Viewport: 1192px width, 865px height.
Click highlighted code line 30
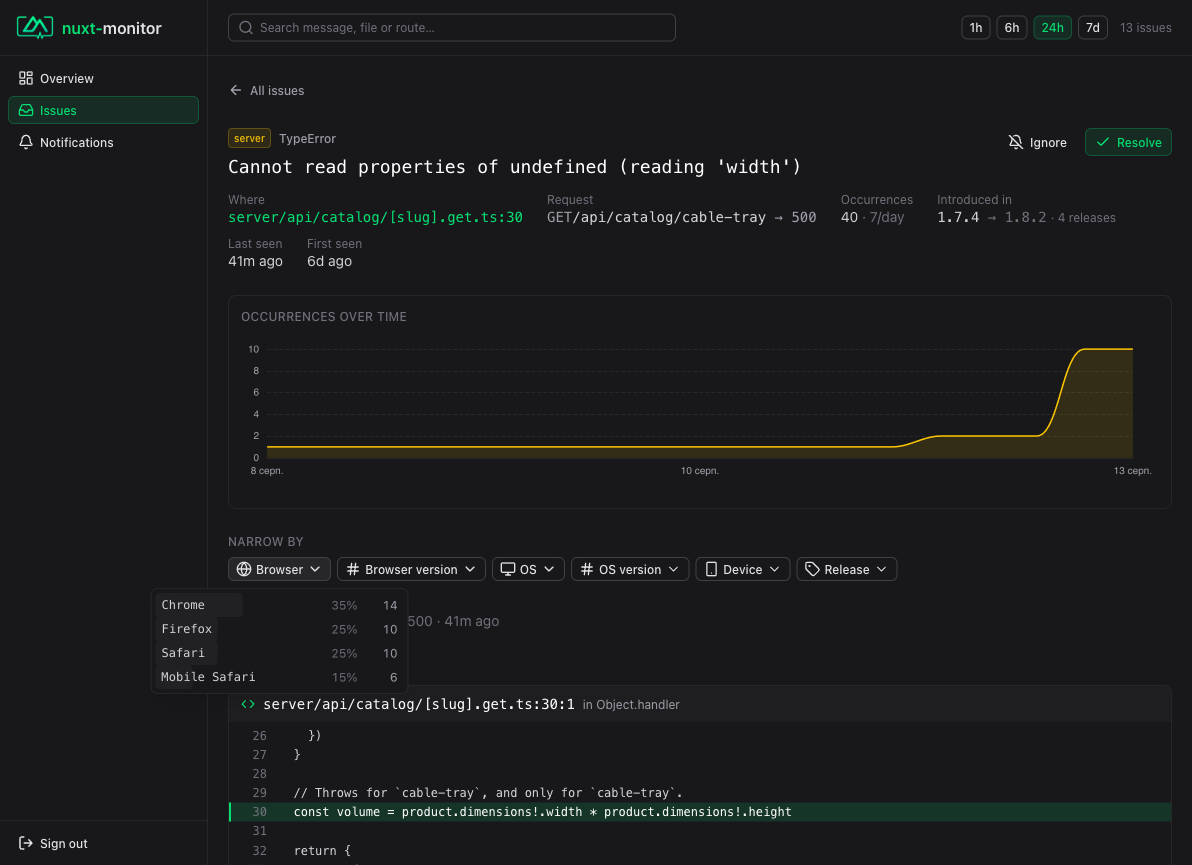coord(699,812)
